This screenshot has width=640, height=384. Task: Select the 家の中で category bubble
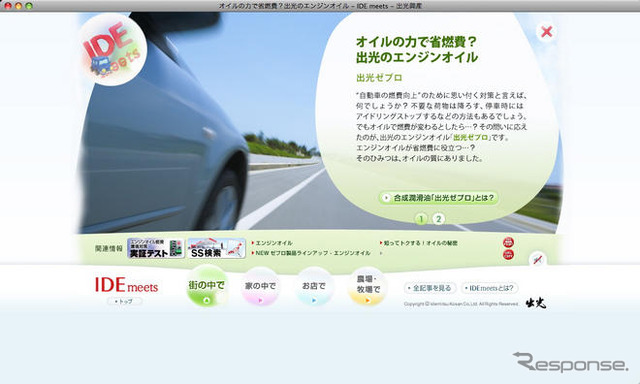(260, 286)
